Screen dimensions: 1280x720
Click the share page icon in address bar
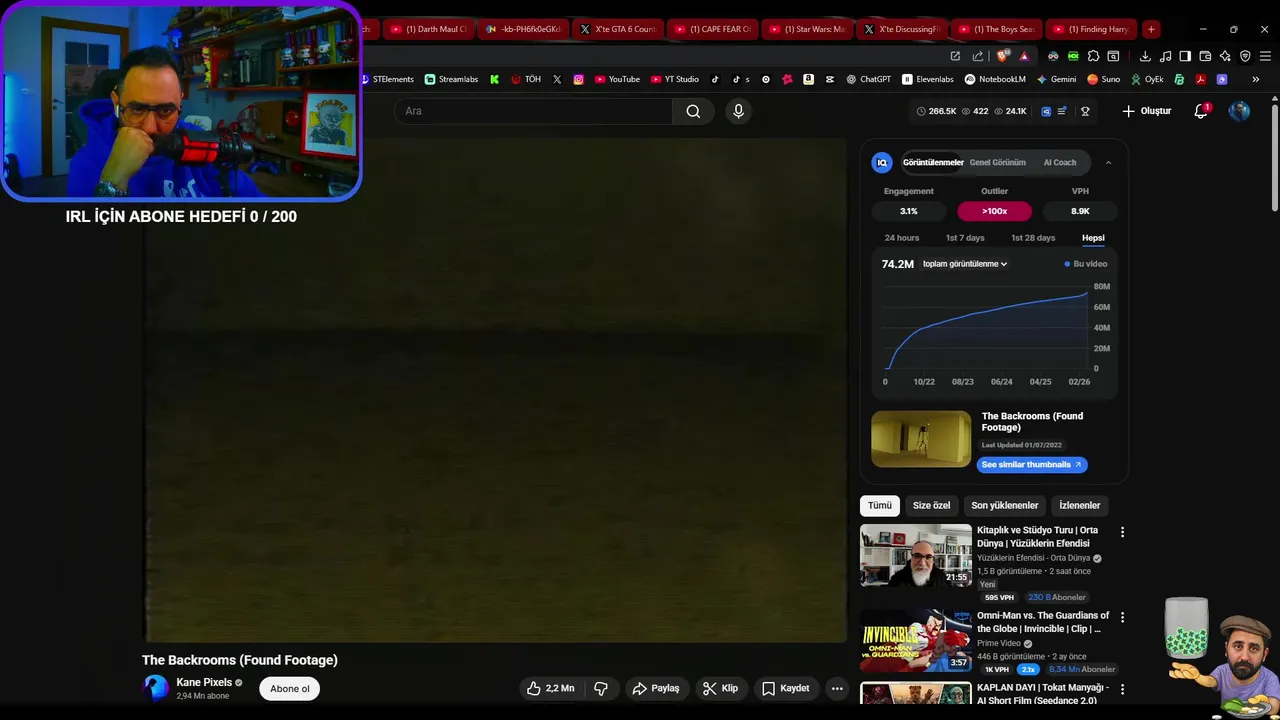pos(977,56)
